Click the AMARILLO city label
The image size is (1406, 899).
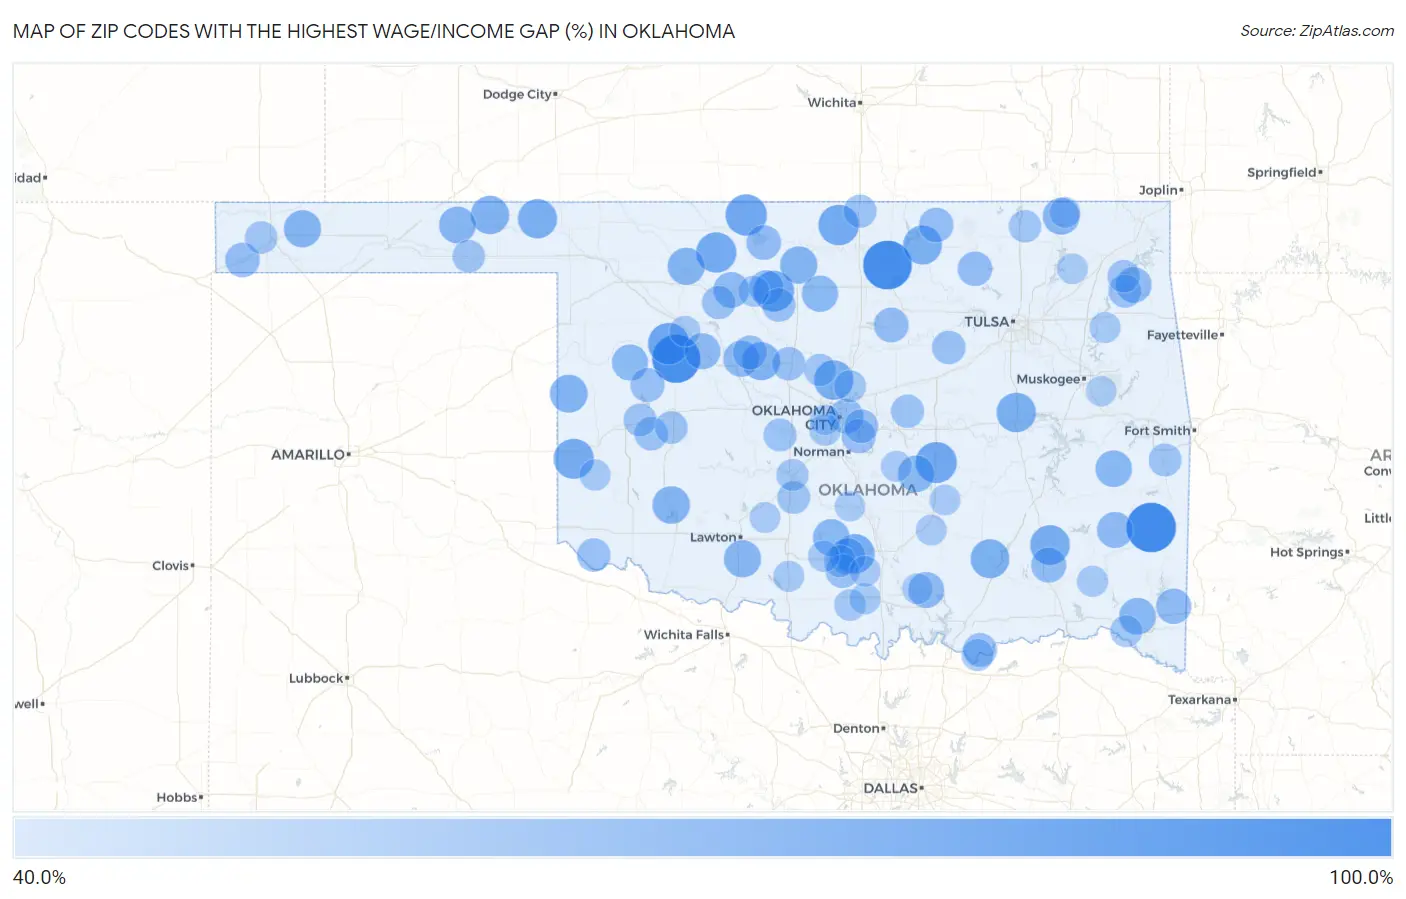tap(308, 455)
